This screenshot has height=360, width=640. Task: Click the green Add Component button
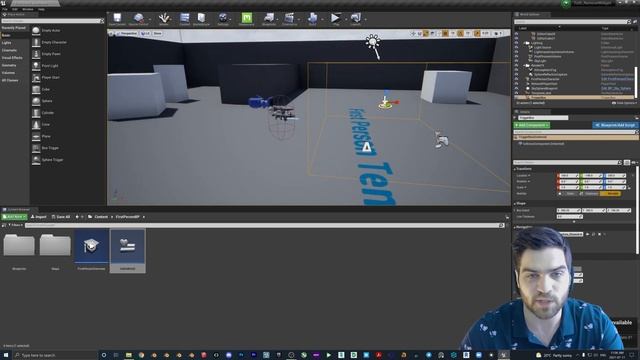point(532,125)
